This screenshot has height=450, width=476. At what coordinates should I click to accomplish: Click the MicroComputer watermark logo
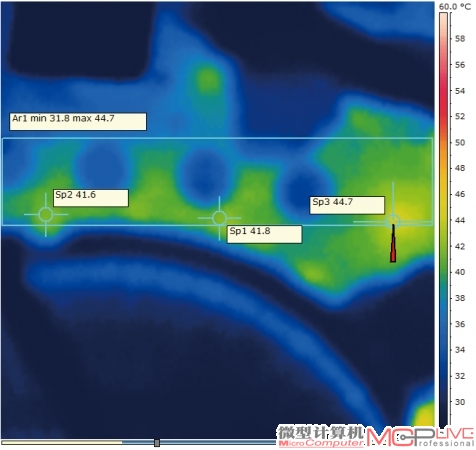point(321,436)
